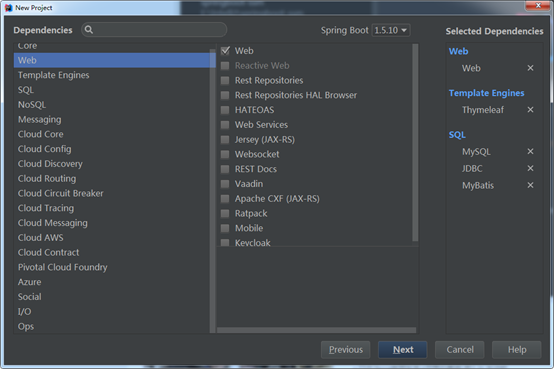Enable the HATEOAS dependency checkbox
Image resolution: width=554 pixels, height=369 pixels.
point(225,110)
